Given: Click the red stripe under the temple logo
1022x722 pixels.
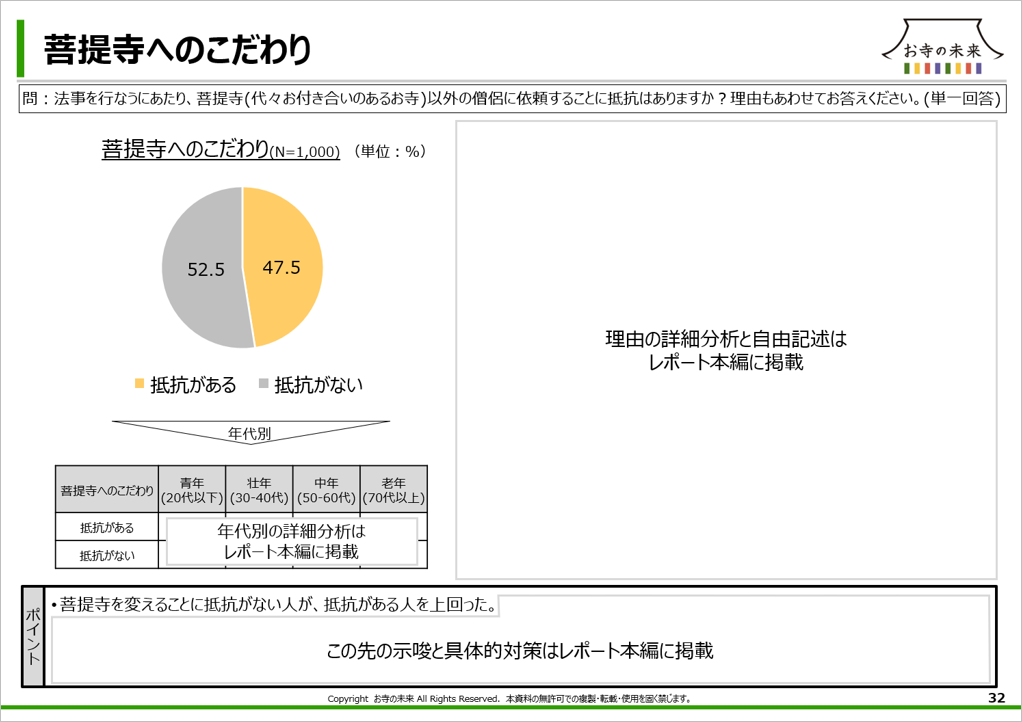Looking at the screenshot, I should (926, 67).
